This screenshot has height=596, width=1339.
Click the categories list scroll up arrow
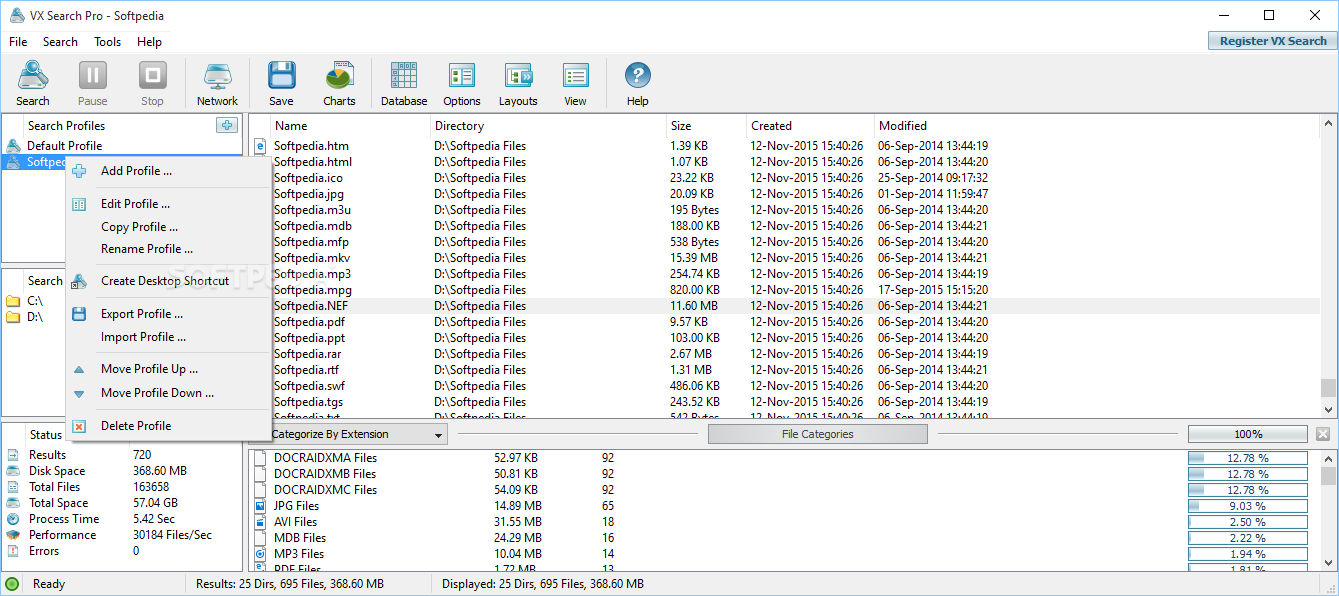(x=1328, y=458)
